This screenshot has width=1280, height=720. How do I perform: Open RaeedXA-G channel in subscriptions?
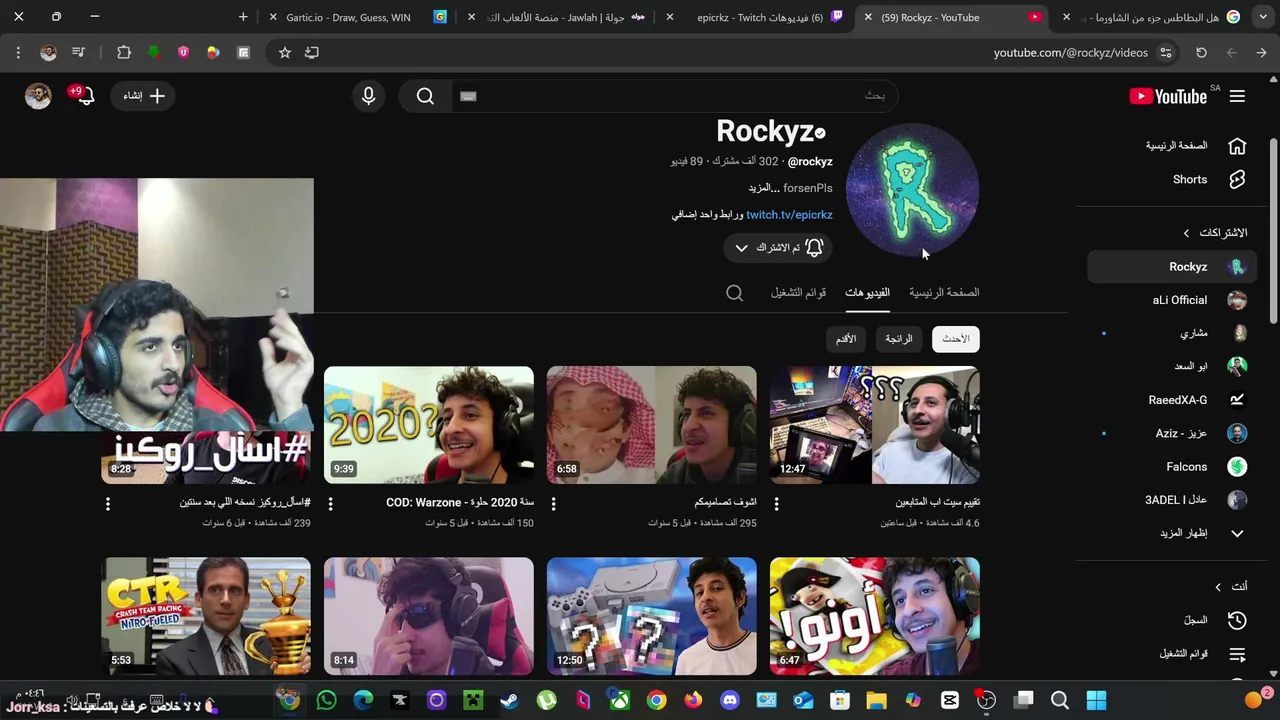pyautogui.click(x=1172, y=400)
